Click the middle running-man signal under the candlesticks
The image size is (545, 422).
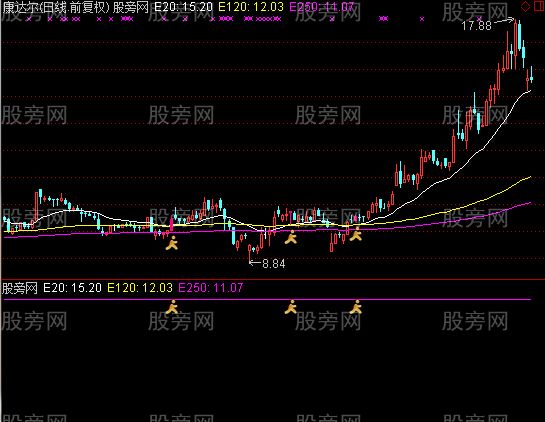(x=291, y=237)
